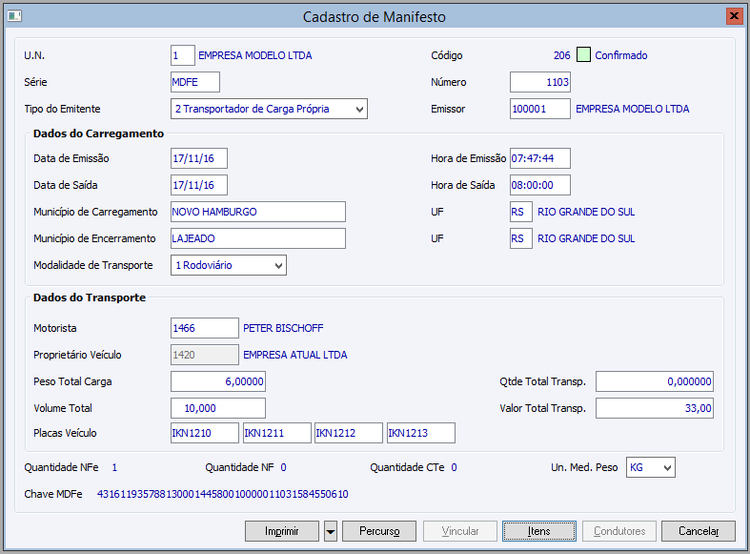750x554 pixels.
Task: Click the Hora de Saída time field
Action: pyautogui.click(x=540, y=185)
